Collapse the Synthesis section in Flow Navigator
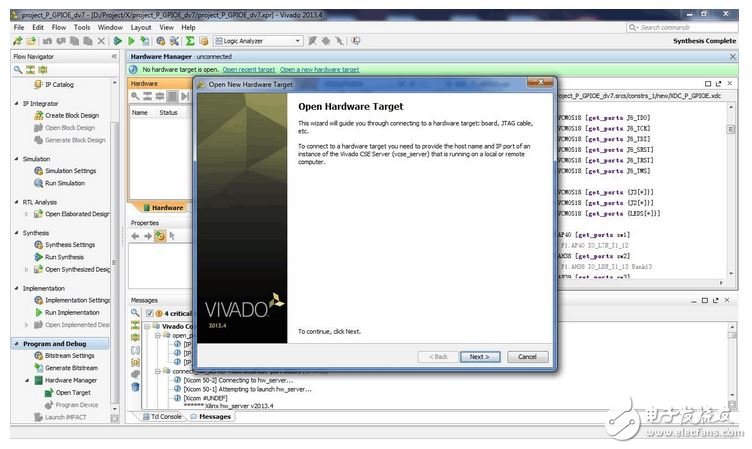The height and width of the screenshot is (449, 752). pos(15,233)
